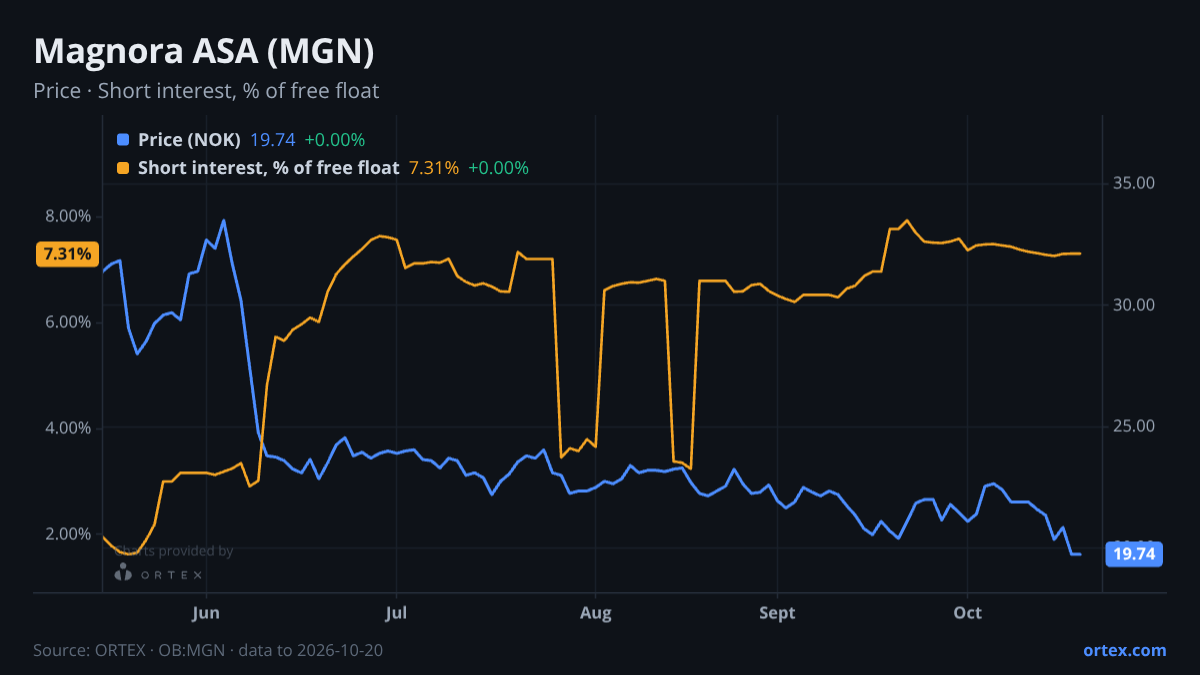Click the Sept x-axis label
The width and height of the screenshot is (1200, 675).
click(x=778, y=612)
